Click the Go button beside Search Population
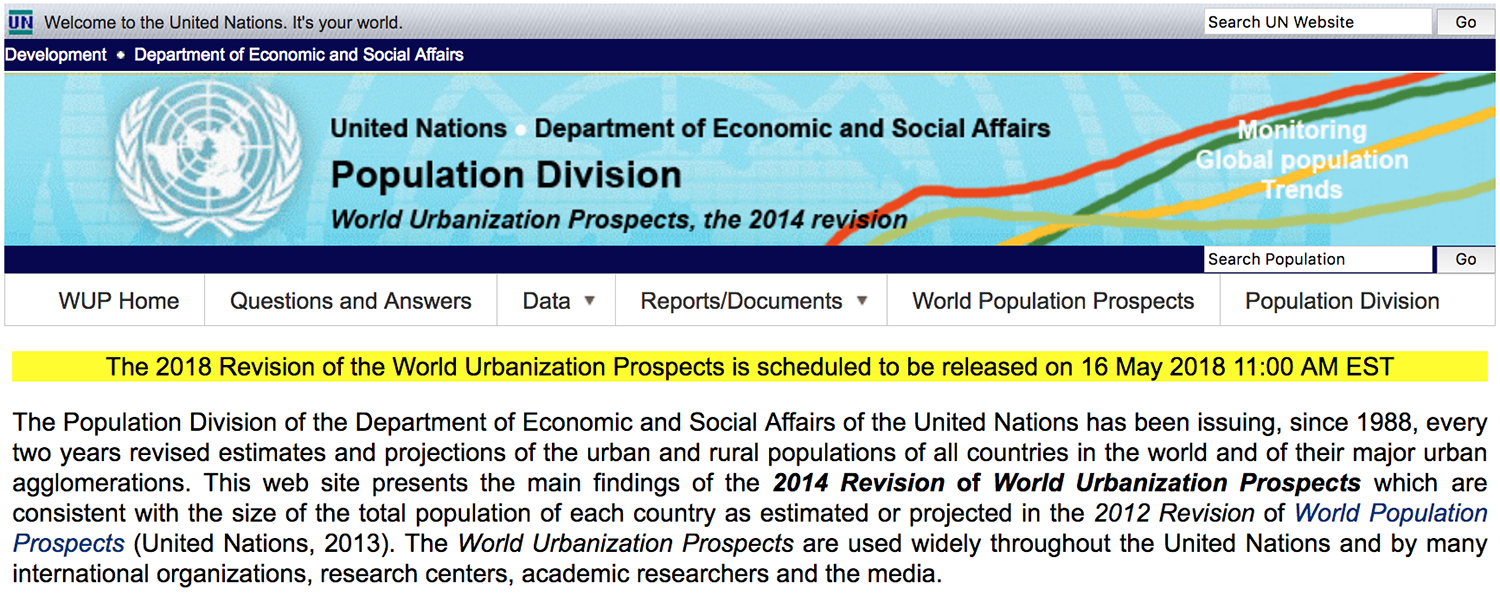 click(1466, 259)
